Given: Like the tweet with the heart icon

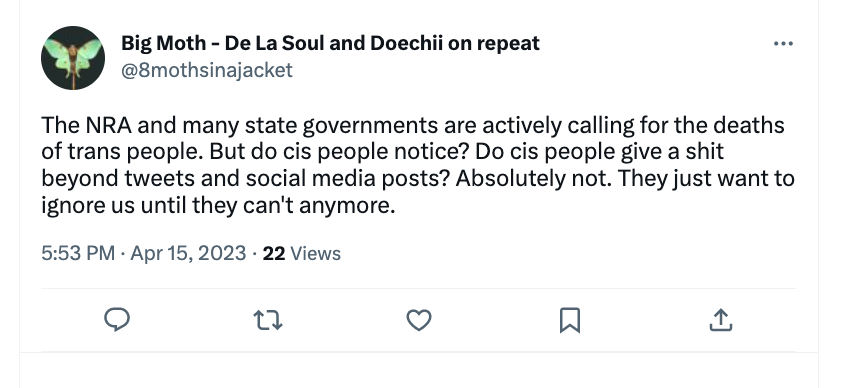Looking at the screenshot, I should point(419,320).
